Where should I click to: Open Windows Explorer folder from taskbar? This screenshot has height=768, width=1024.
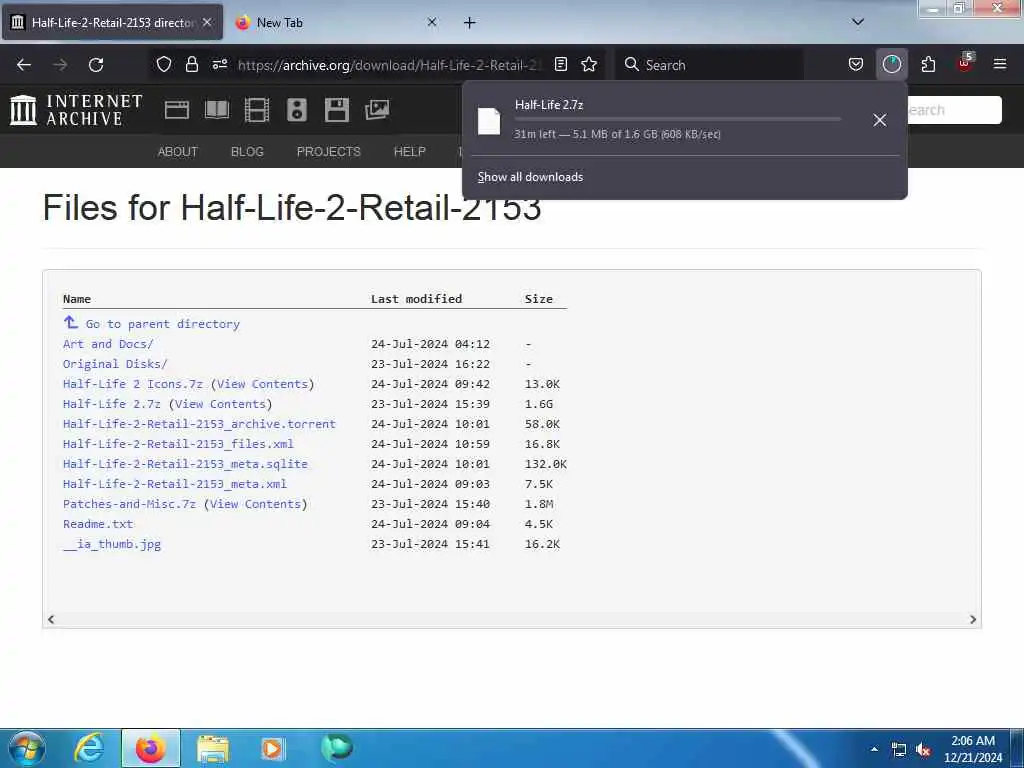click(213, 749)
